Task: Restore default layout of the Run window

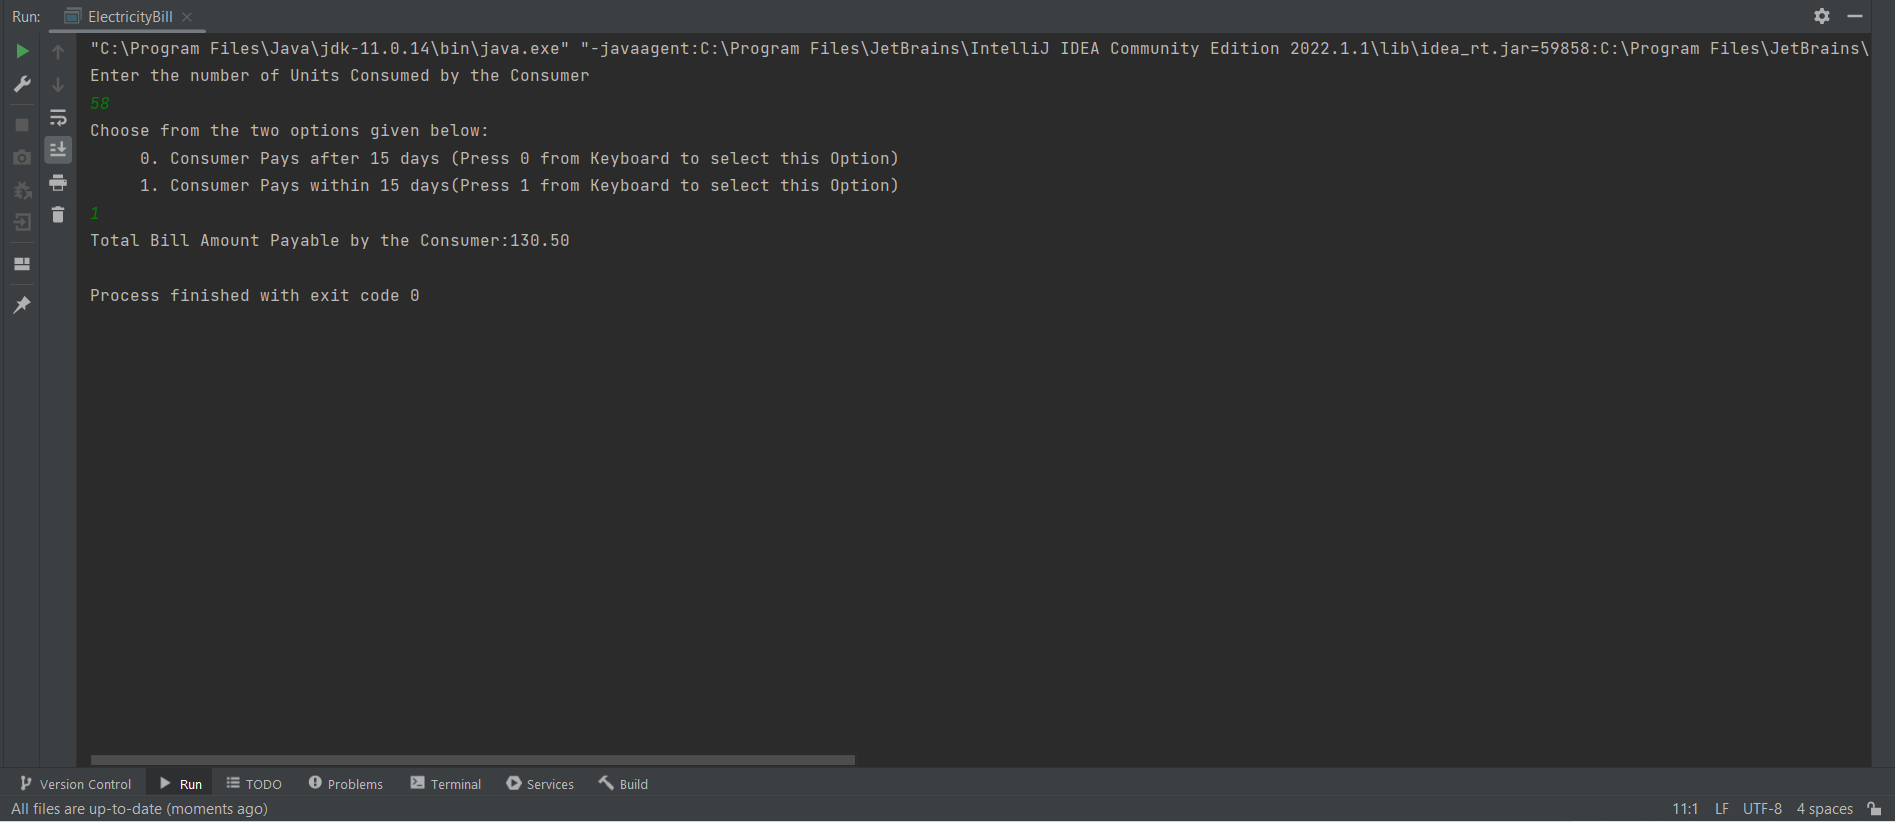Action: pos(22,264)
